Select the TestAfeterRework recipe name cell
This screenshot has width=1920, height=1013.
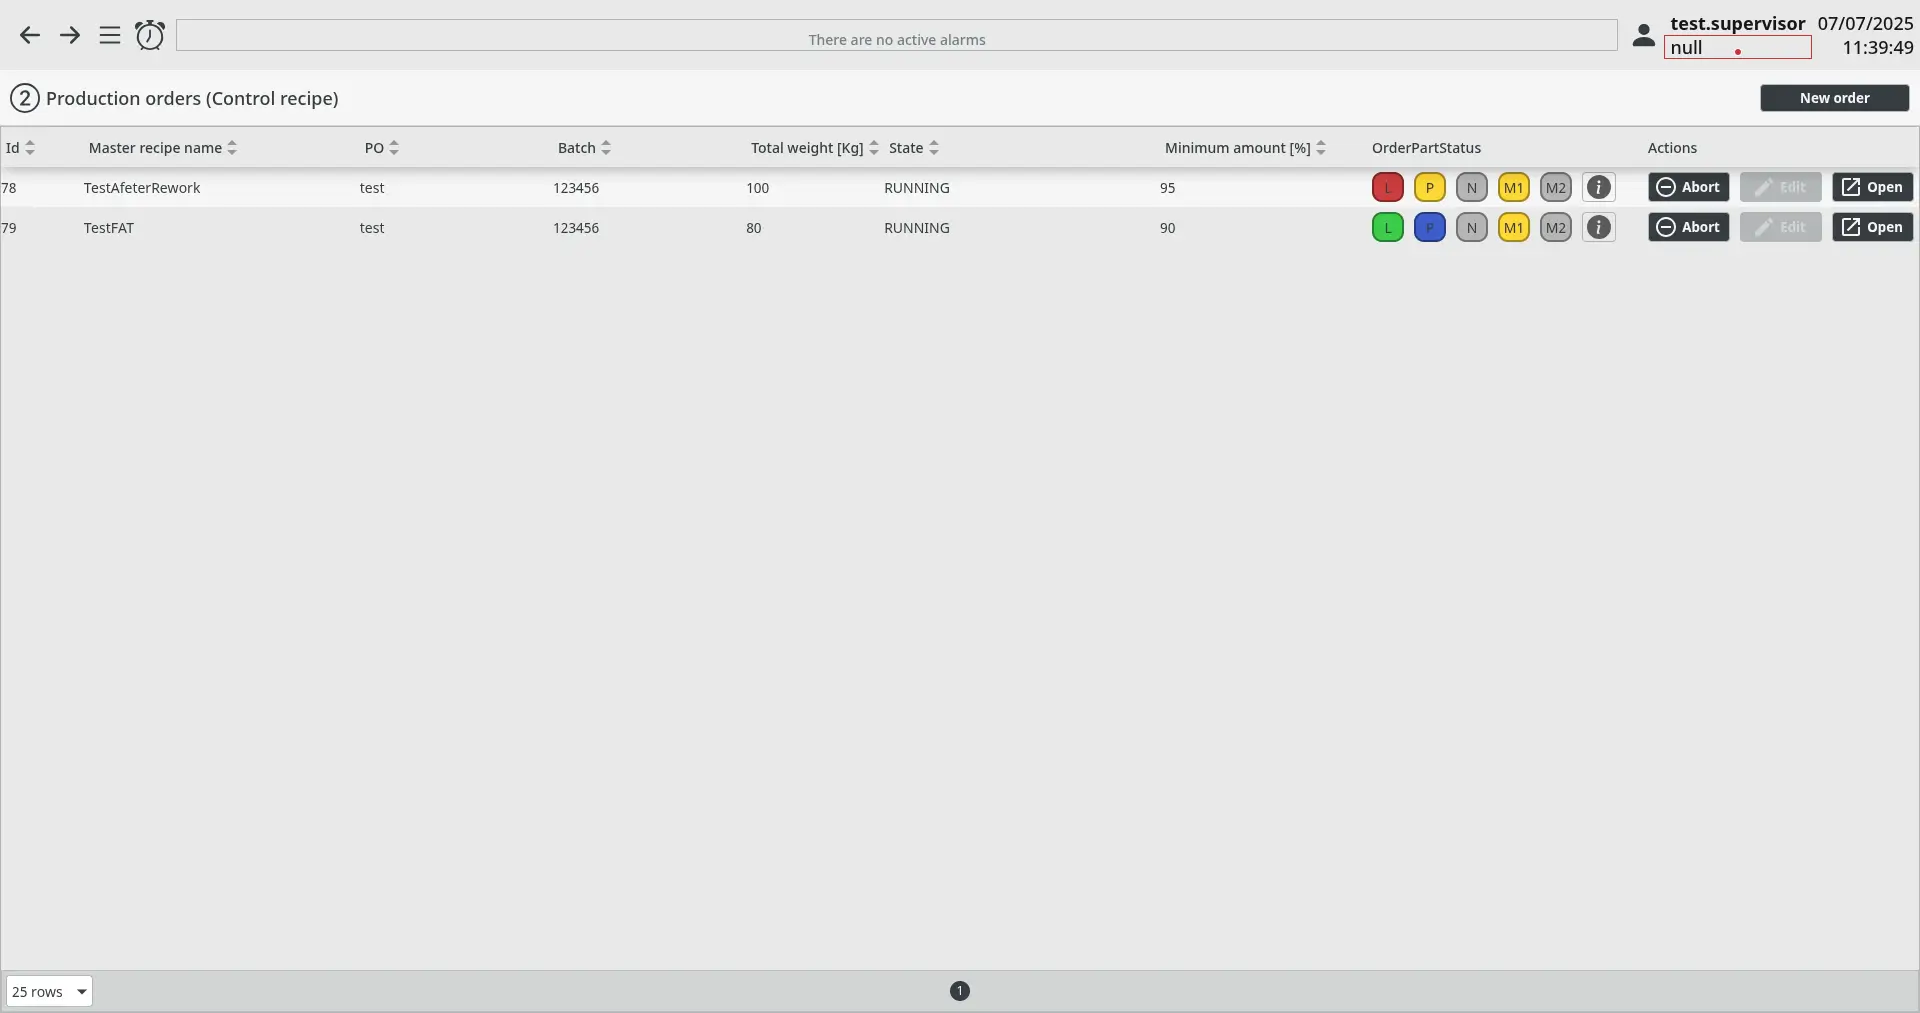(142, 188)
